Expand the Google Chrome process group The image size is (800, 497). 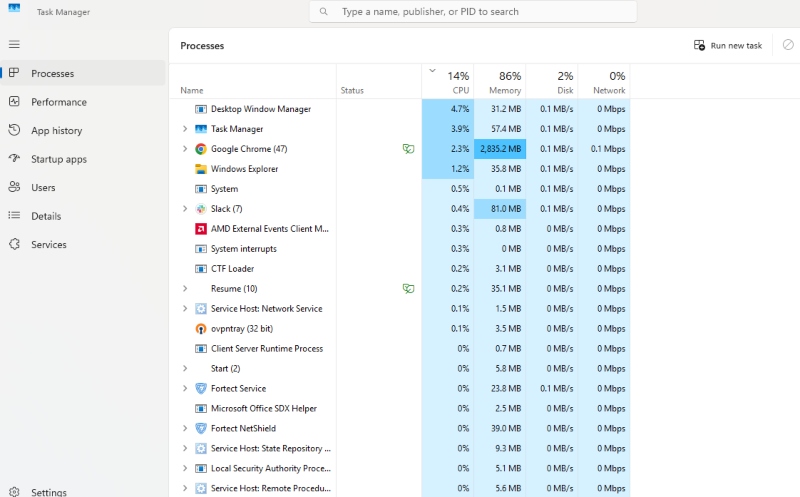tap(185, 149)
